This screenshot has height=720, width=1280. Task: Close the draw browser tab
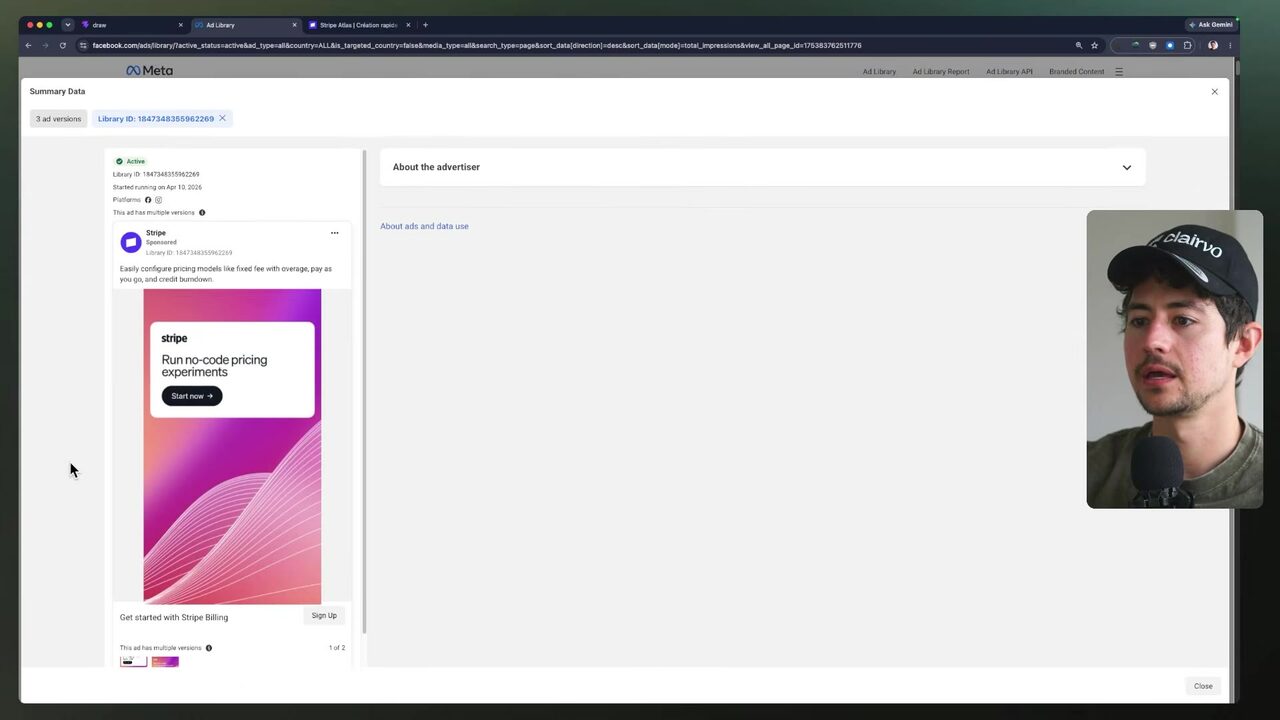181,25
